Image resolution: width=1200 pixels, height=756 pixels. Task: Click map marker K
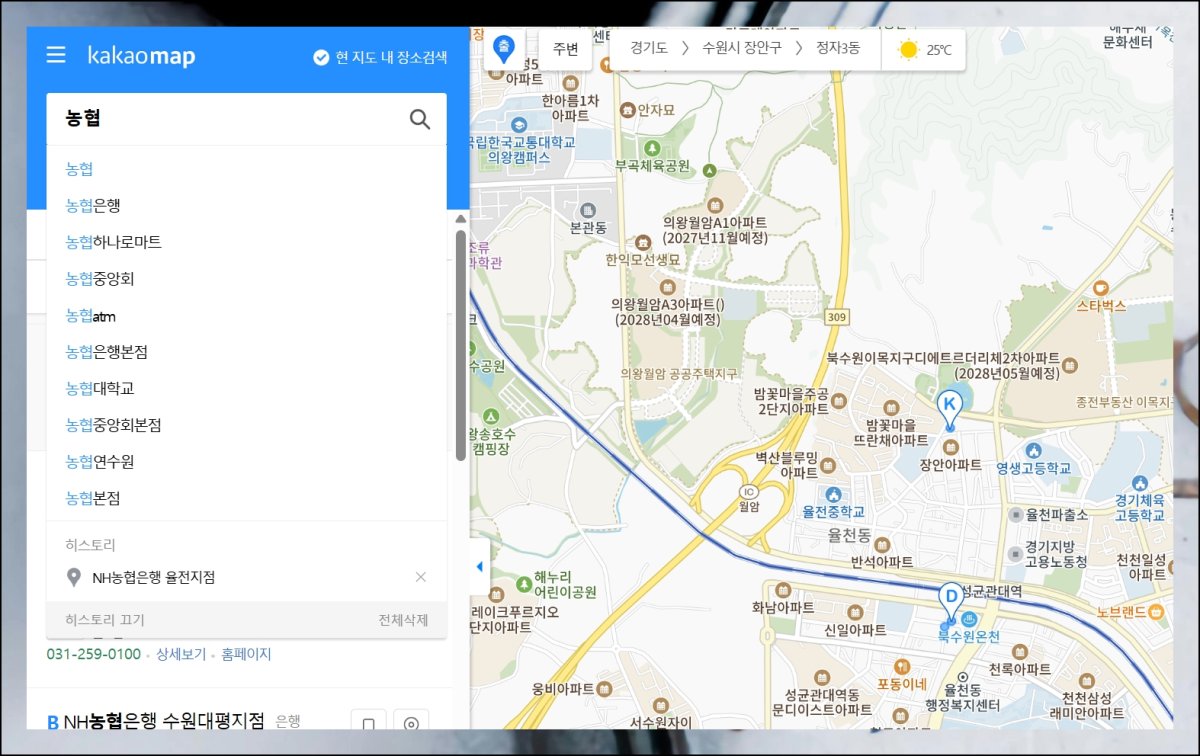(x=950, y=408)
